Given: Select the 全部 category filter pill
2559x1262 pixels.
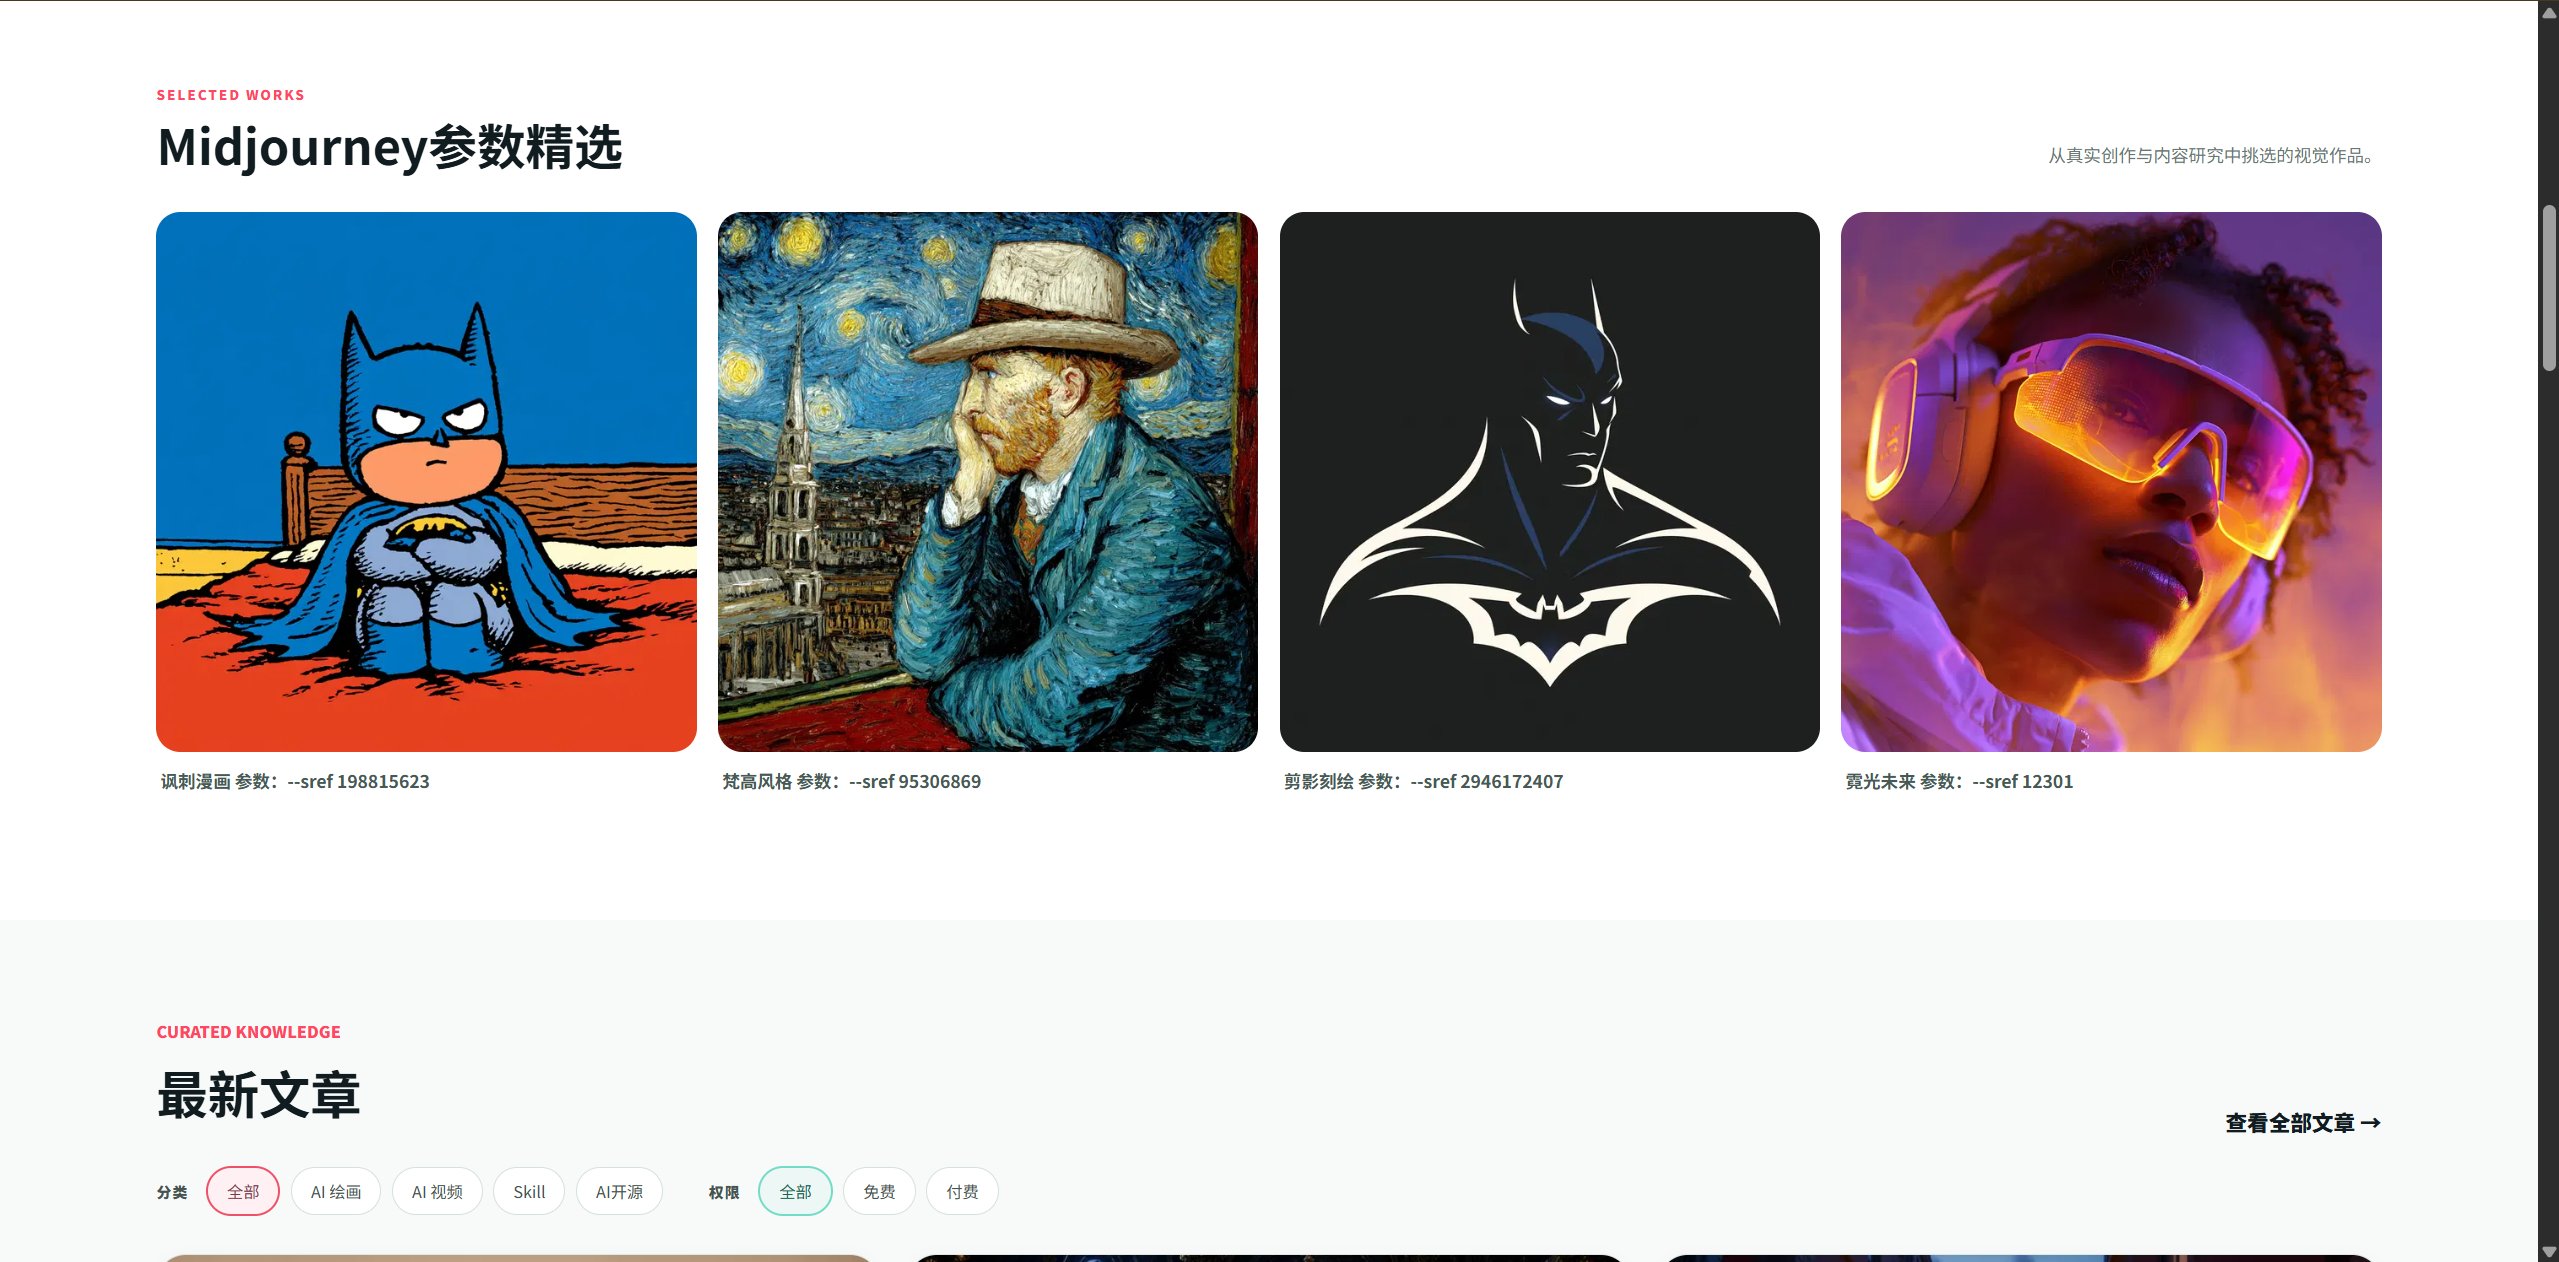Looking at the screenshot, I should [243, 1191].
